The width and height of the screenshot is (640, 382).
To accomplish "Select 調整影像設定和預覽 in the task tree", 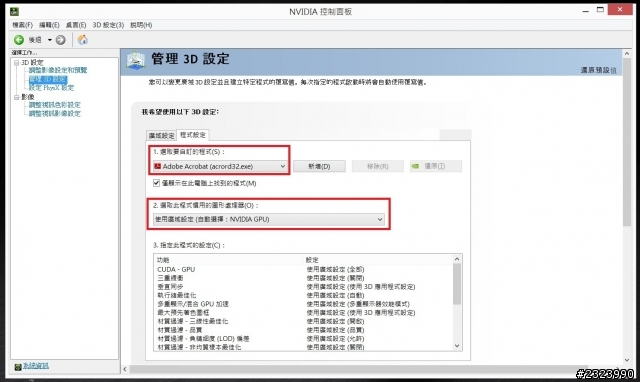I will pyautogui.click(x=58, y=70).
